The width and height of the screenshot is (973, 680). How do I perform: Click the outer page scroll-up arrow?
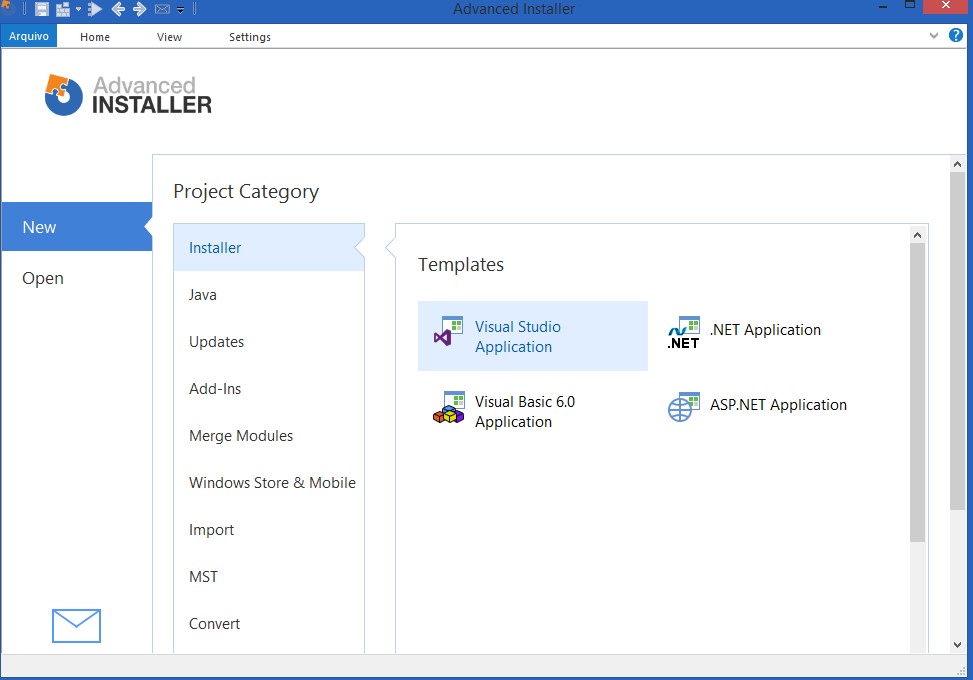957,164
